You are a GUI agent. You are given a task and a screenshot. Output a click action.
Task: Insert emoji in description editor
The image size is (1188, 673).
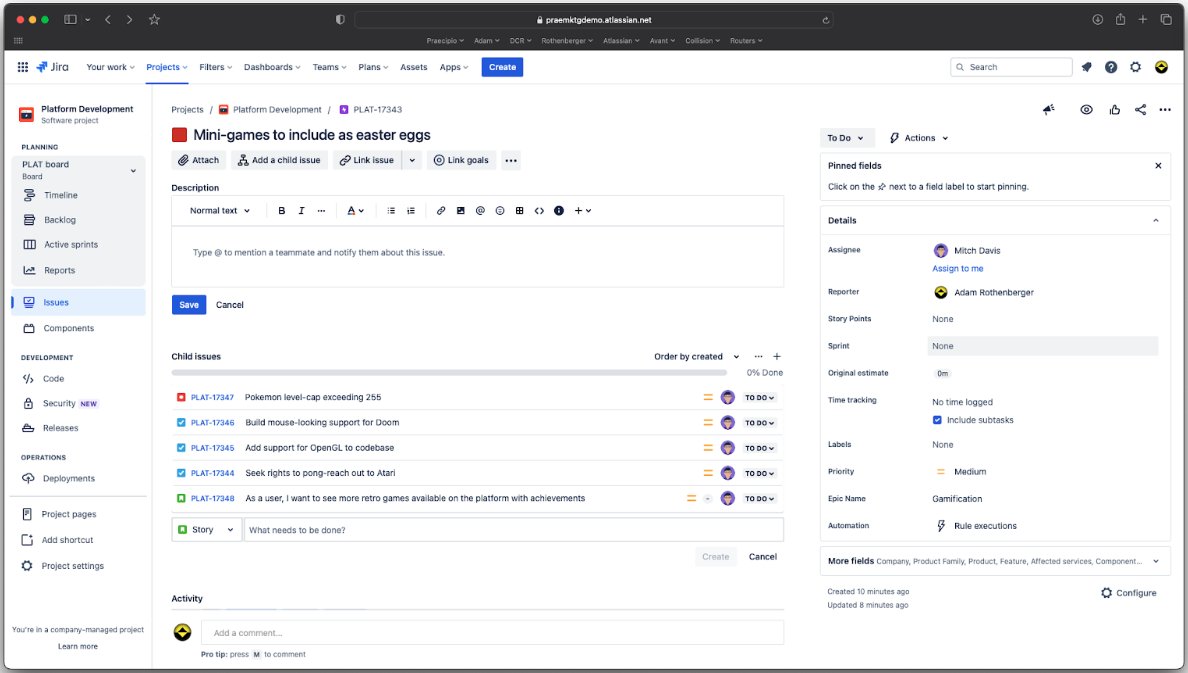(x=500, y=211)
